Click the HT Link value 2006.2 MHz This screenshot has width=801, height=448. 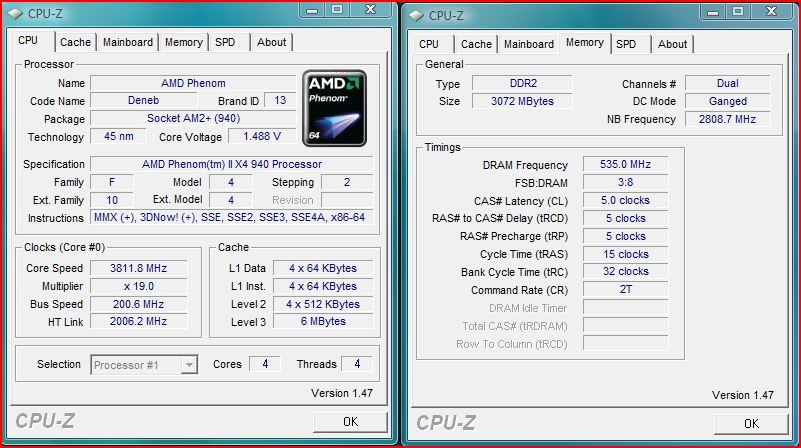(138, 321)
